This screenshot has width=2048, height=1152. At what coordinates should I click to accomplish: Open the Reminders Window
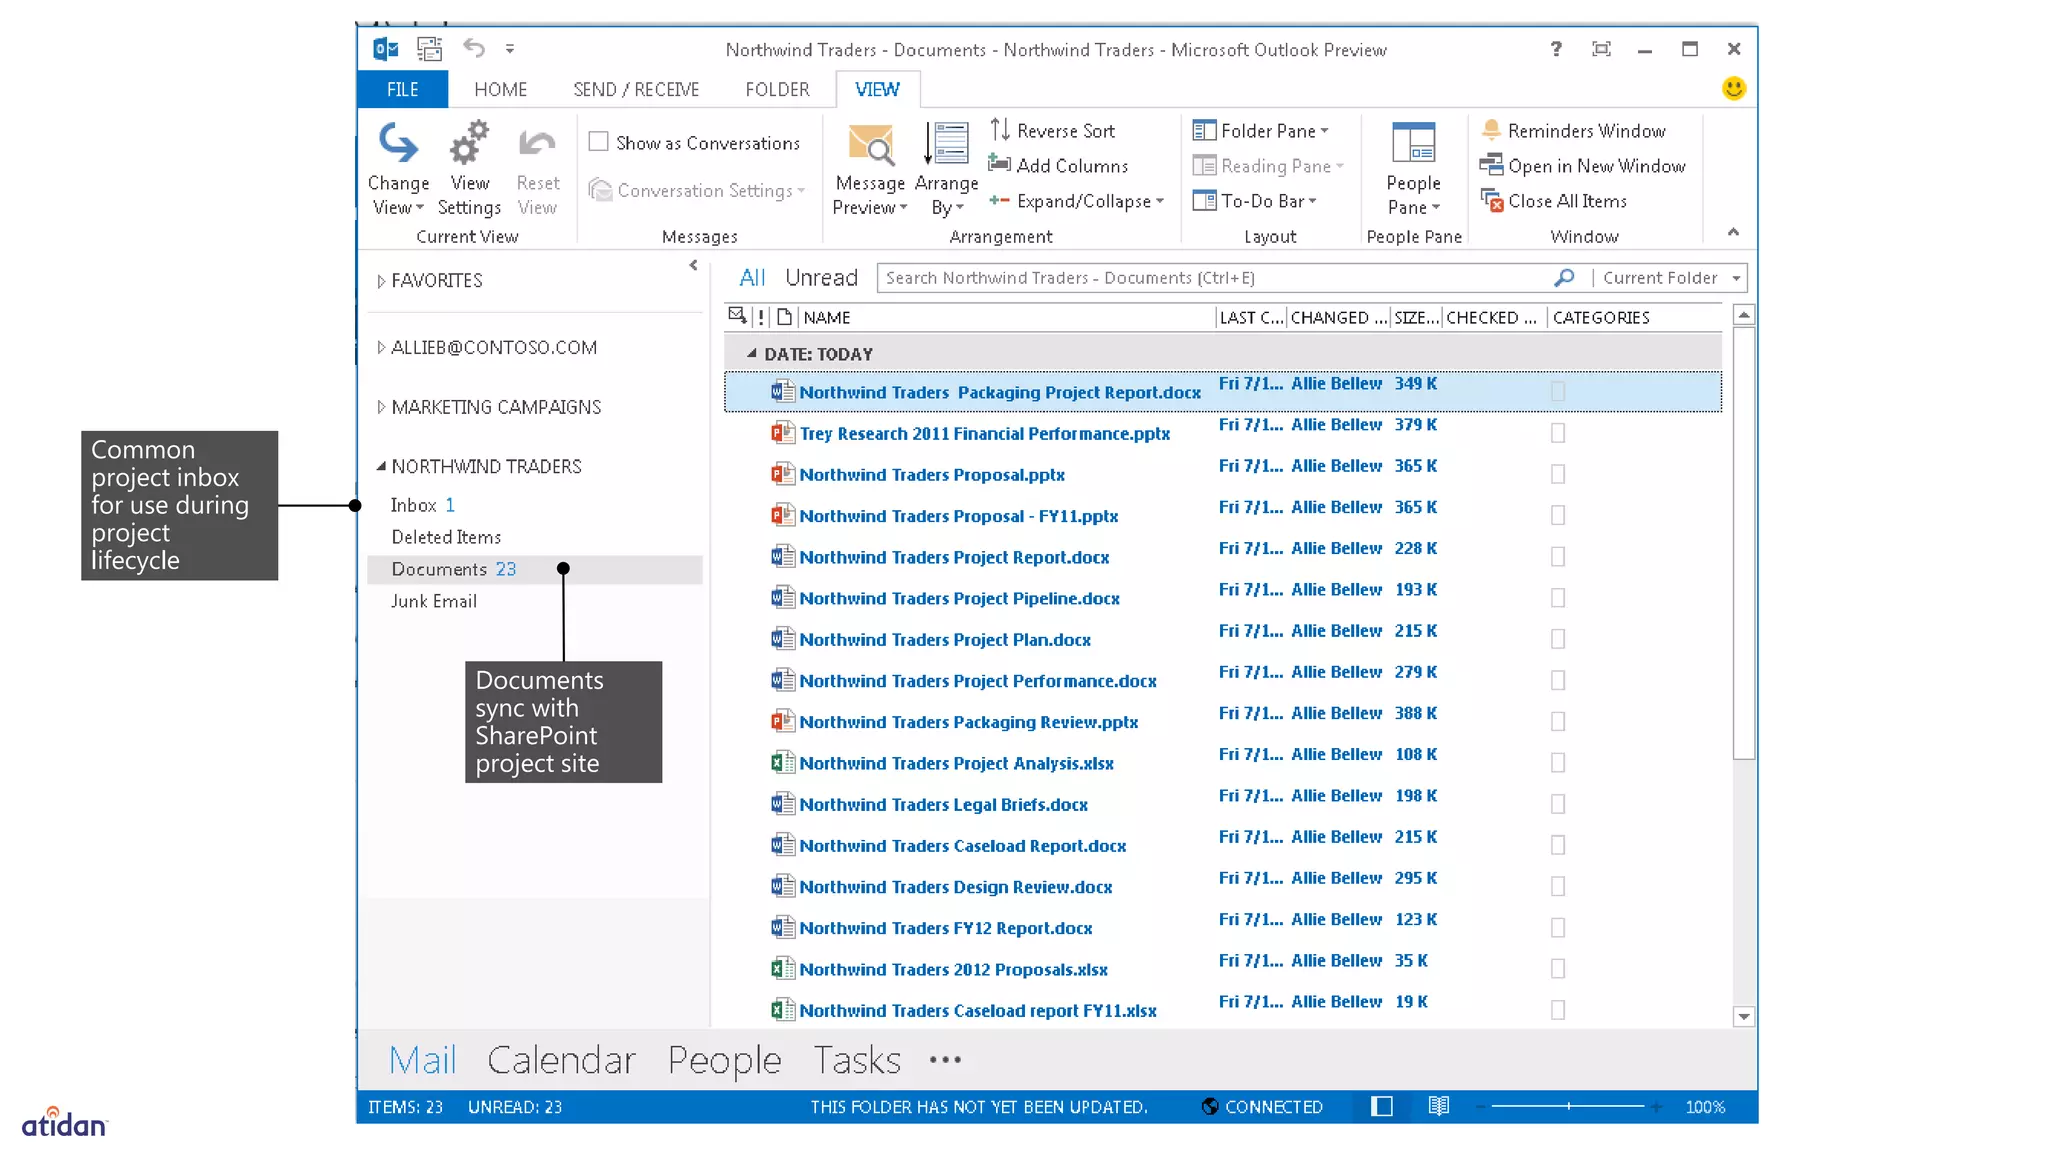(1573, 130)
